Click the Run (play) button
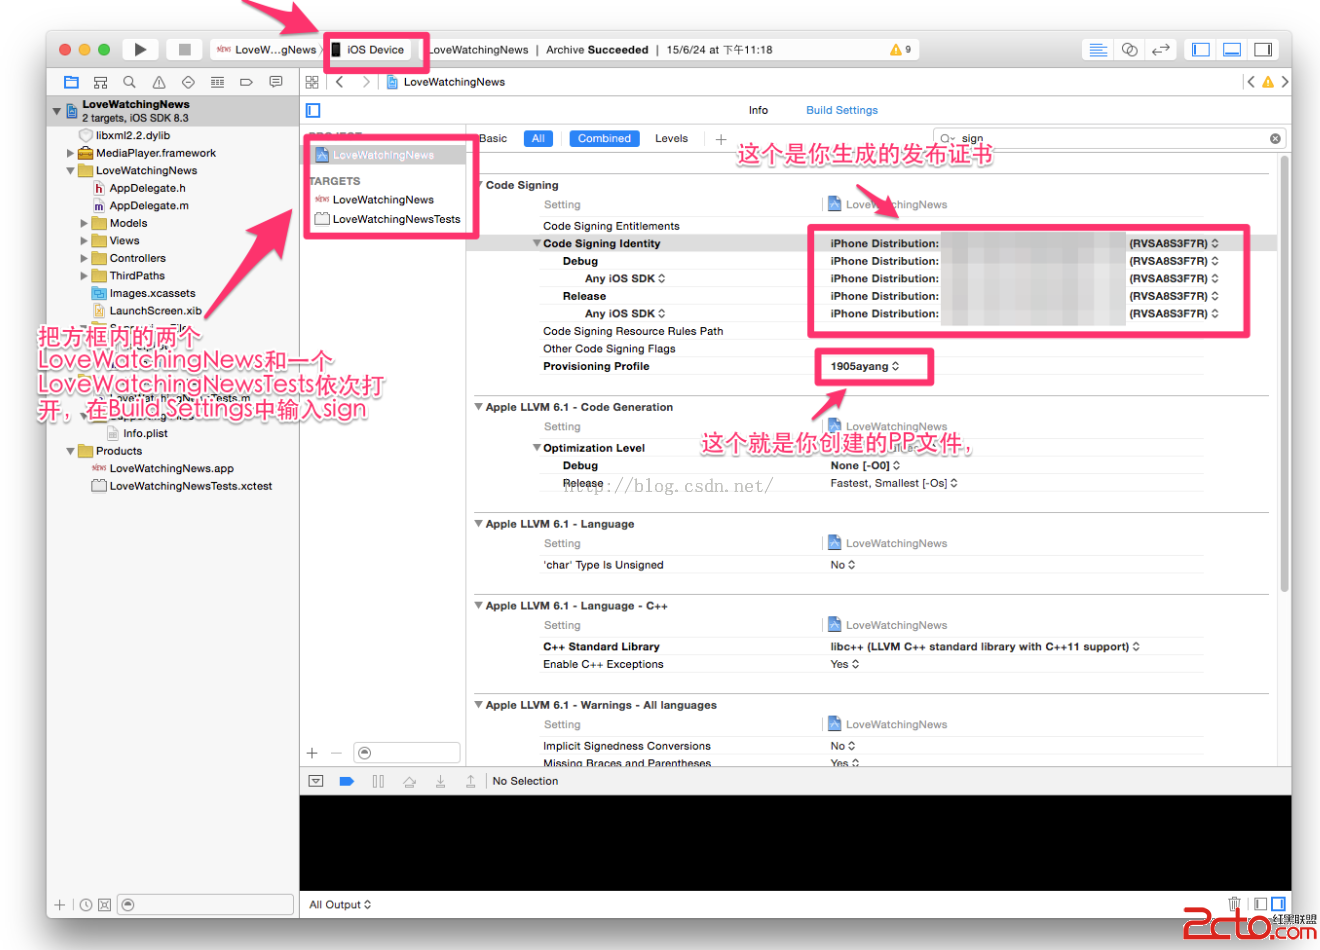The height and width of the screenshot is (950, 1320). point(140,49)
